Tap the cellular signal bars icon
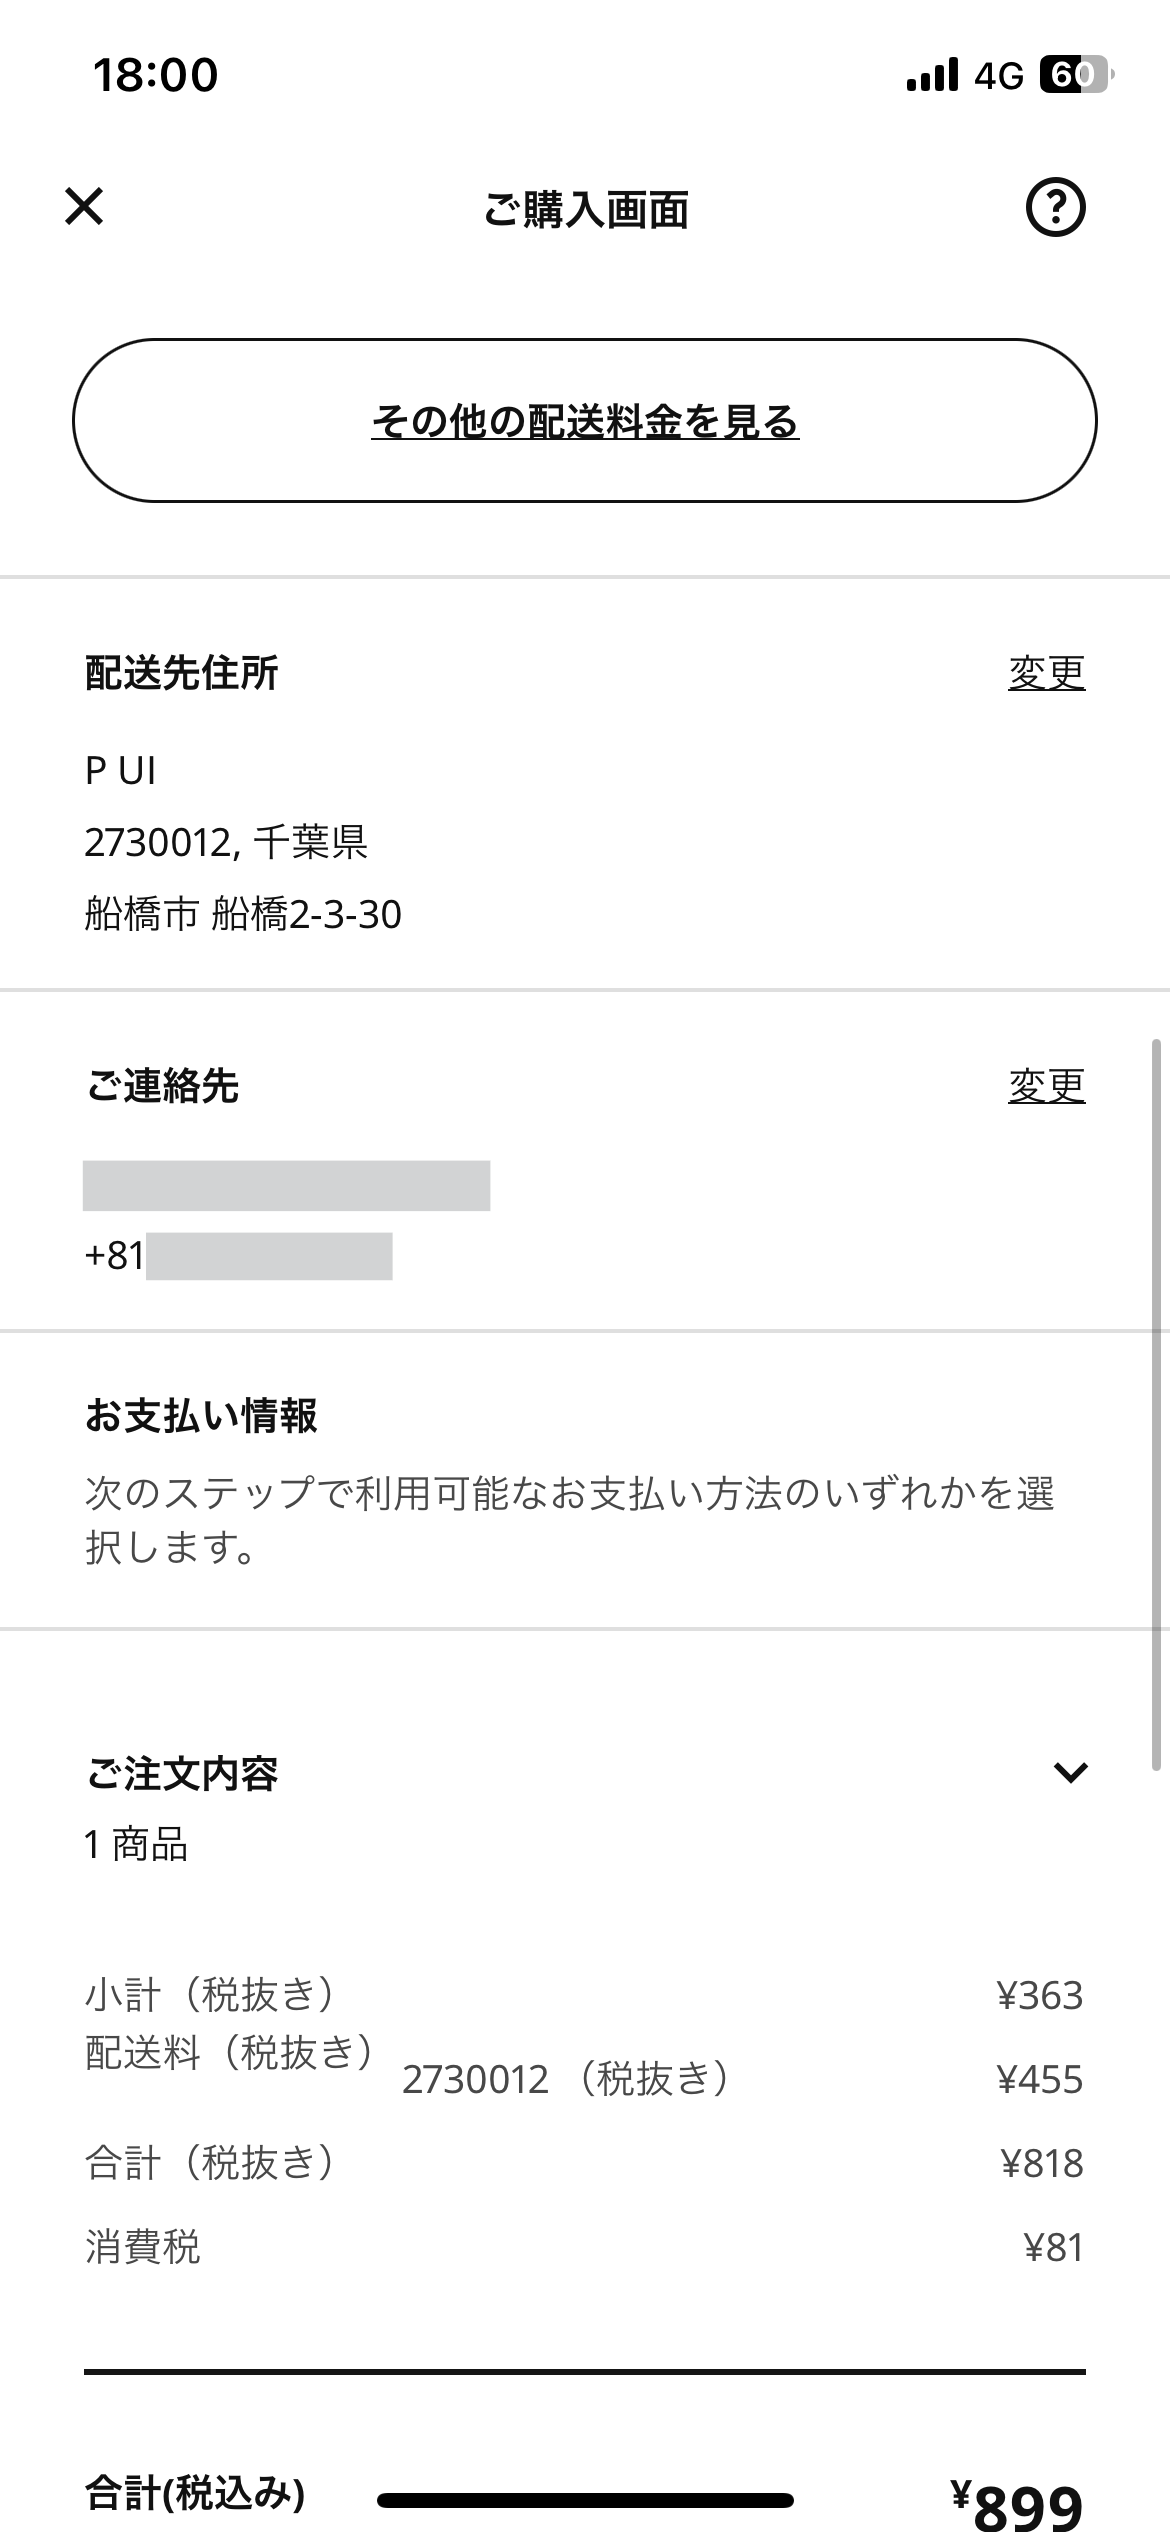 [x=932, y=75]
